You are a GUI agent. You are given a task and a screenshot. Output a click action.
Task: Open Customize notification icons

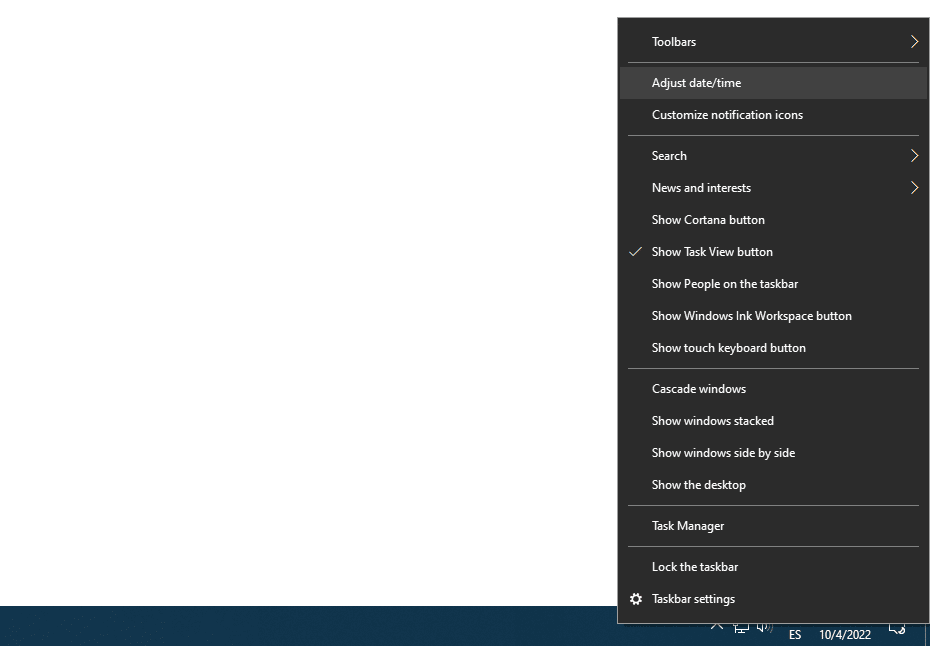(727, 114)
